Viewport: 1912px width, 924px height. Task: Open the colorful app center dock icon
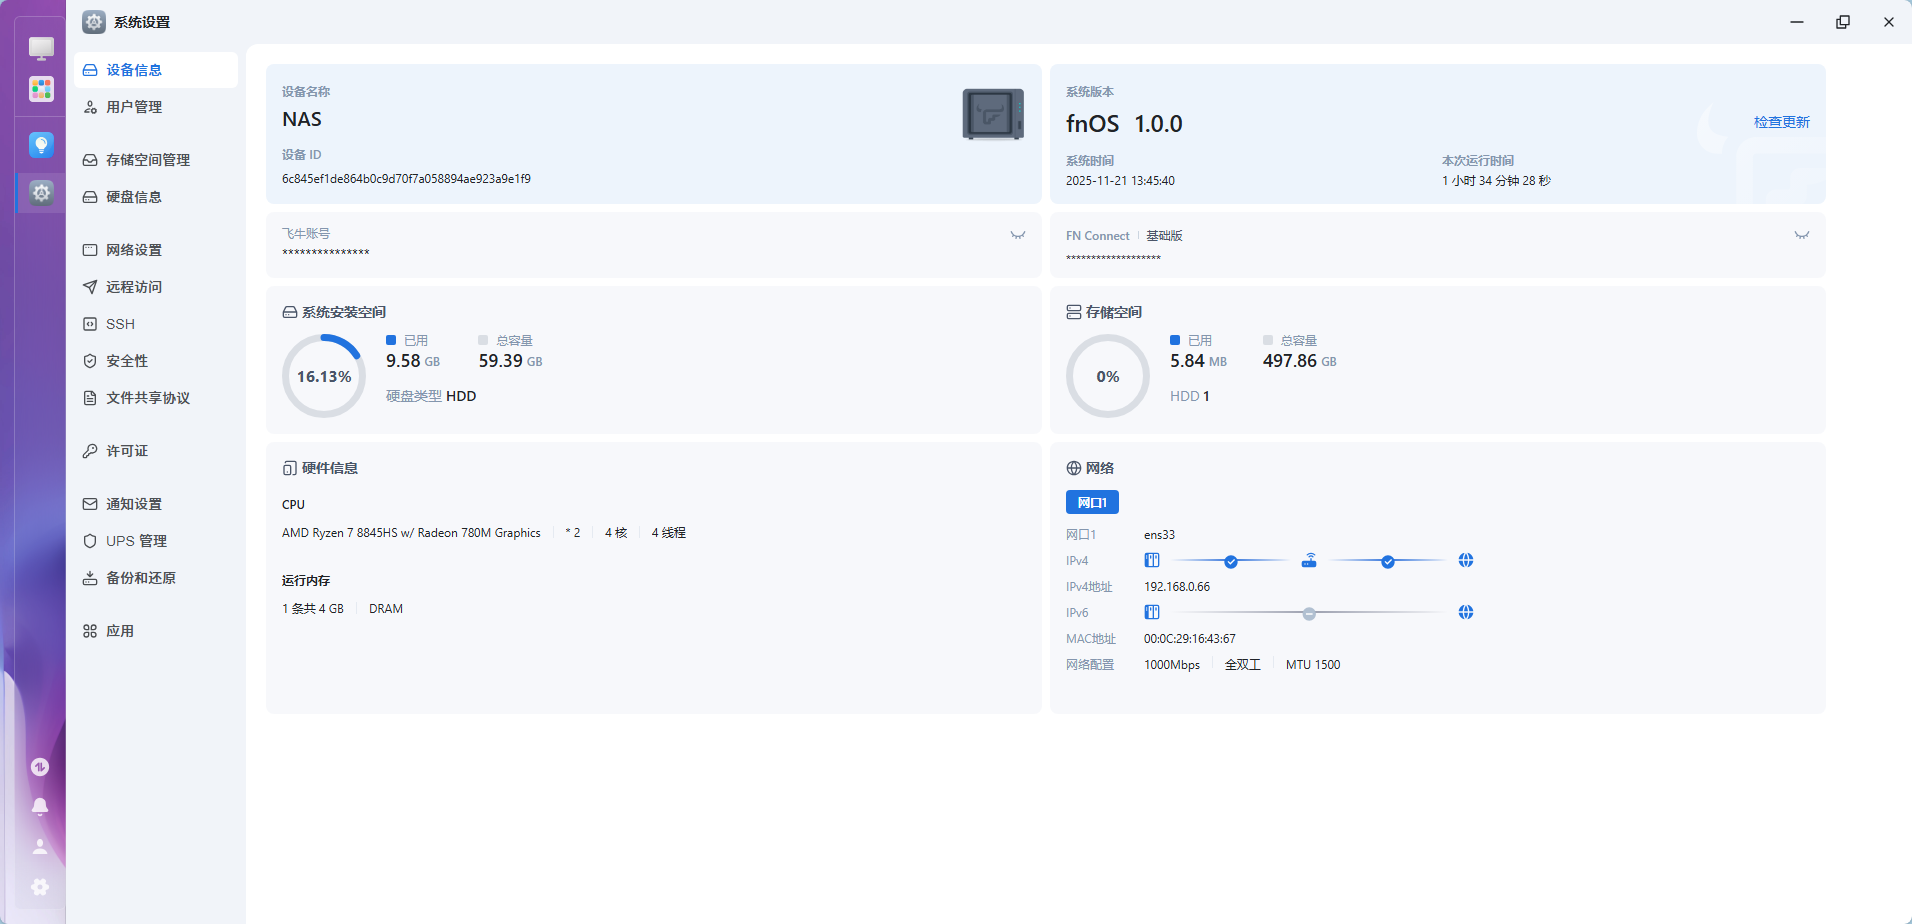pyautogui.click(x=41, y=90)
